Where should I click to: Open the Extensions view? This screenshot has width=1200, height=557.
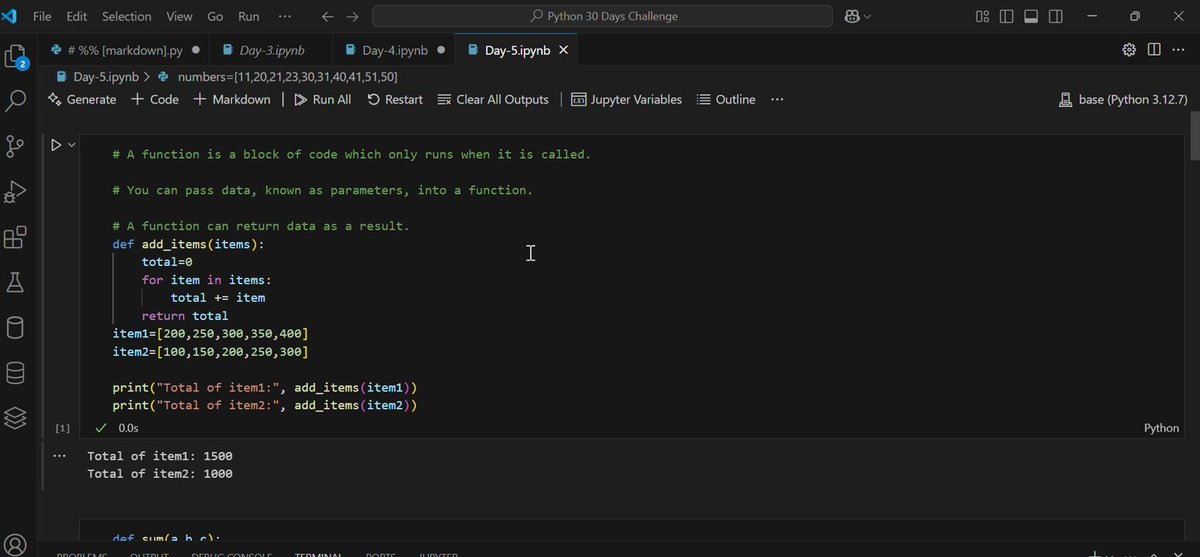tap(16, 238)
